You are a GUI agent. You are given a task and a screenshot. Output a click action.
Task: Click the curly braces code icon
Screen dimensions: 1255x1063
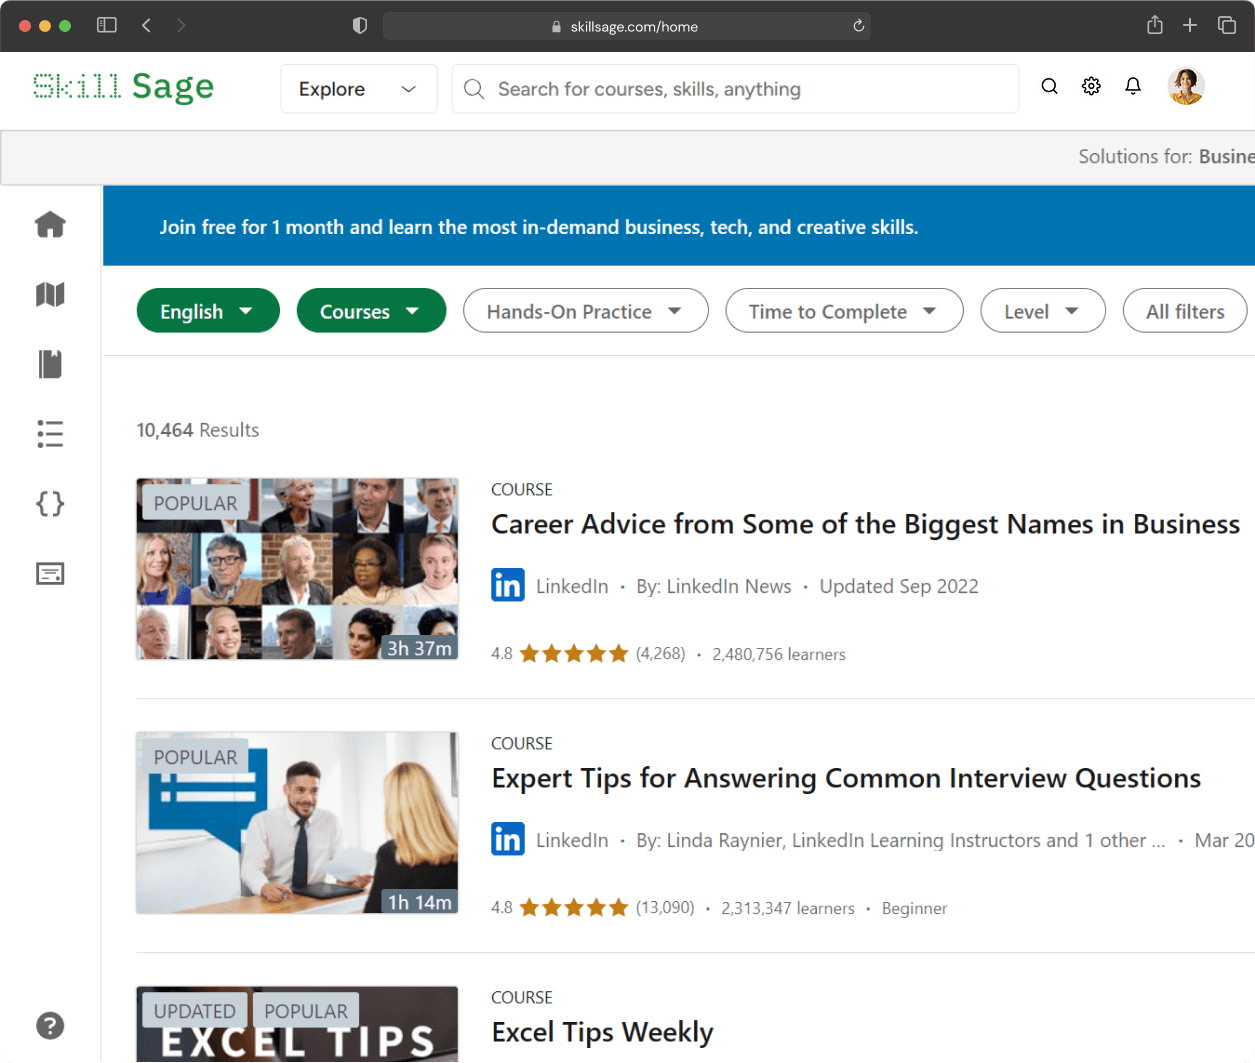(x=50, y=504)
